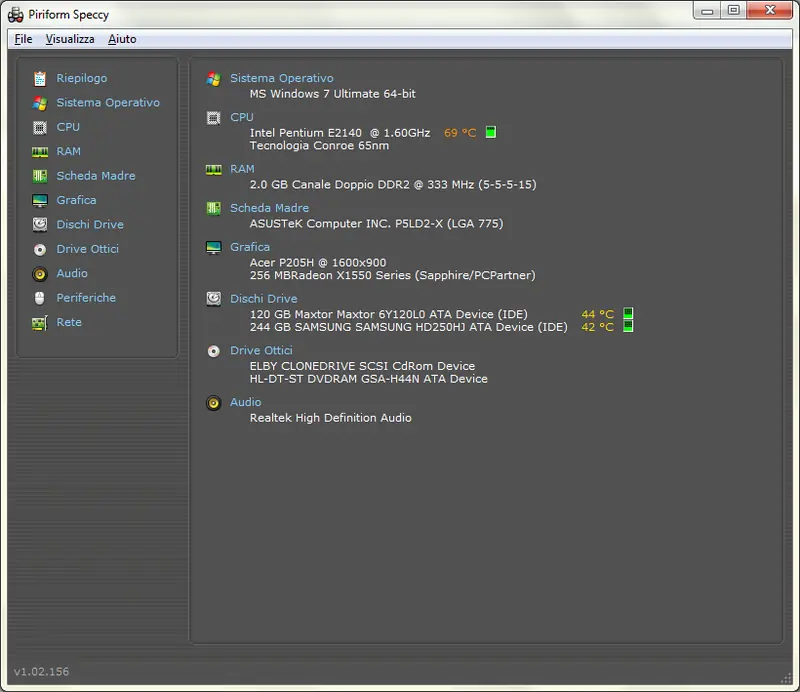Click the Samsung drive 42 °C temperature indicator

pos(629,327)
